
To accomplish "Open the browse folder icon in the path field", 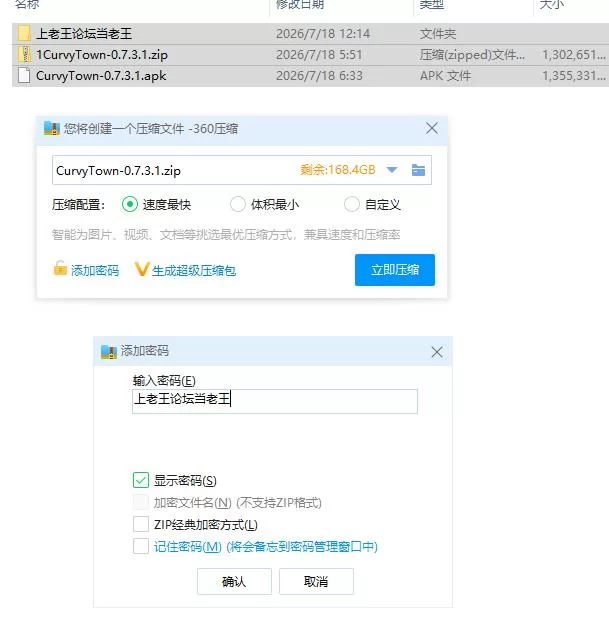I will (418, 170).
